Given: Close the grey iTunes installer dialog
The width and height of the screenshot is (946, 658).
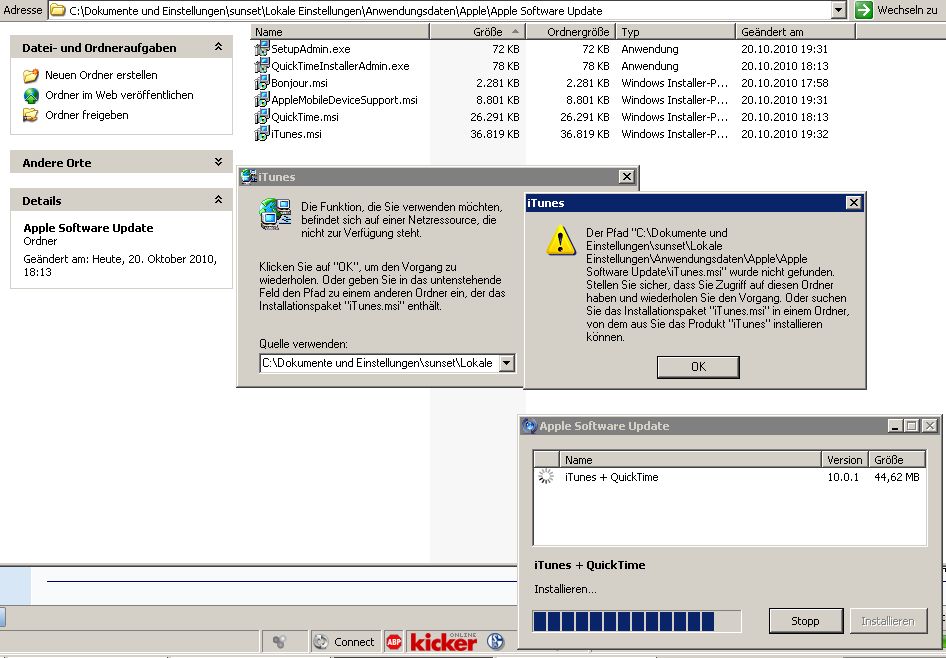Looking at the screenshot, I should point(626,176).
